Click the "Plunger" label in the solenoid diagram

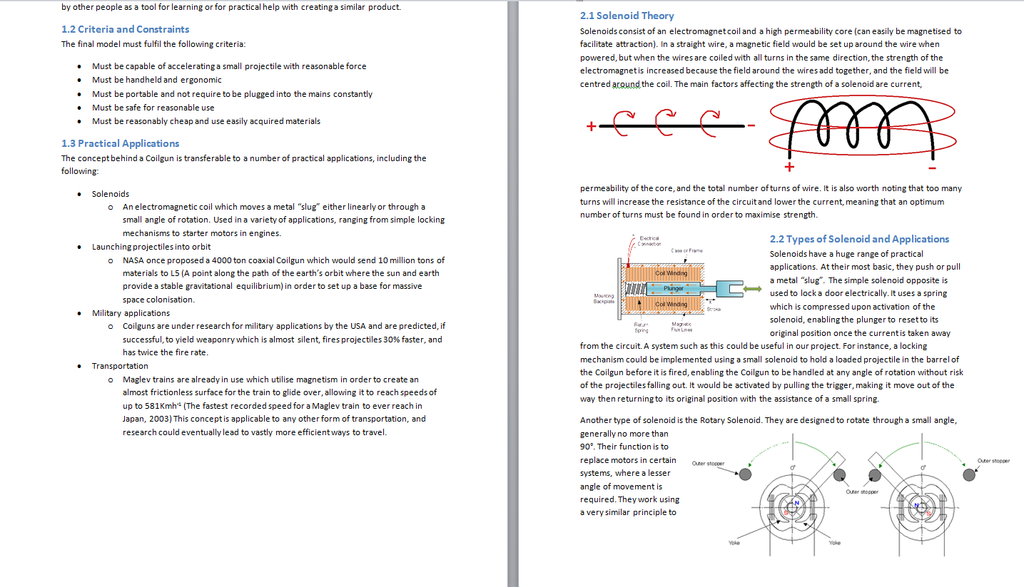[673, 288]
